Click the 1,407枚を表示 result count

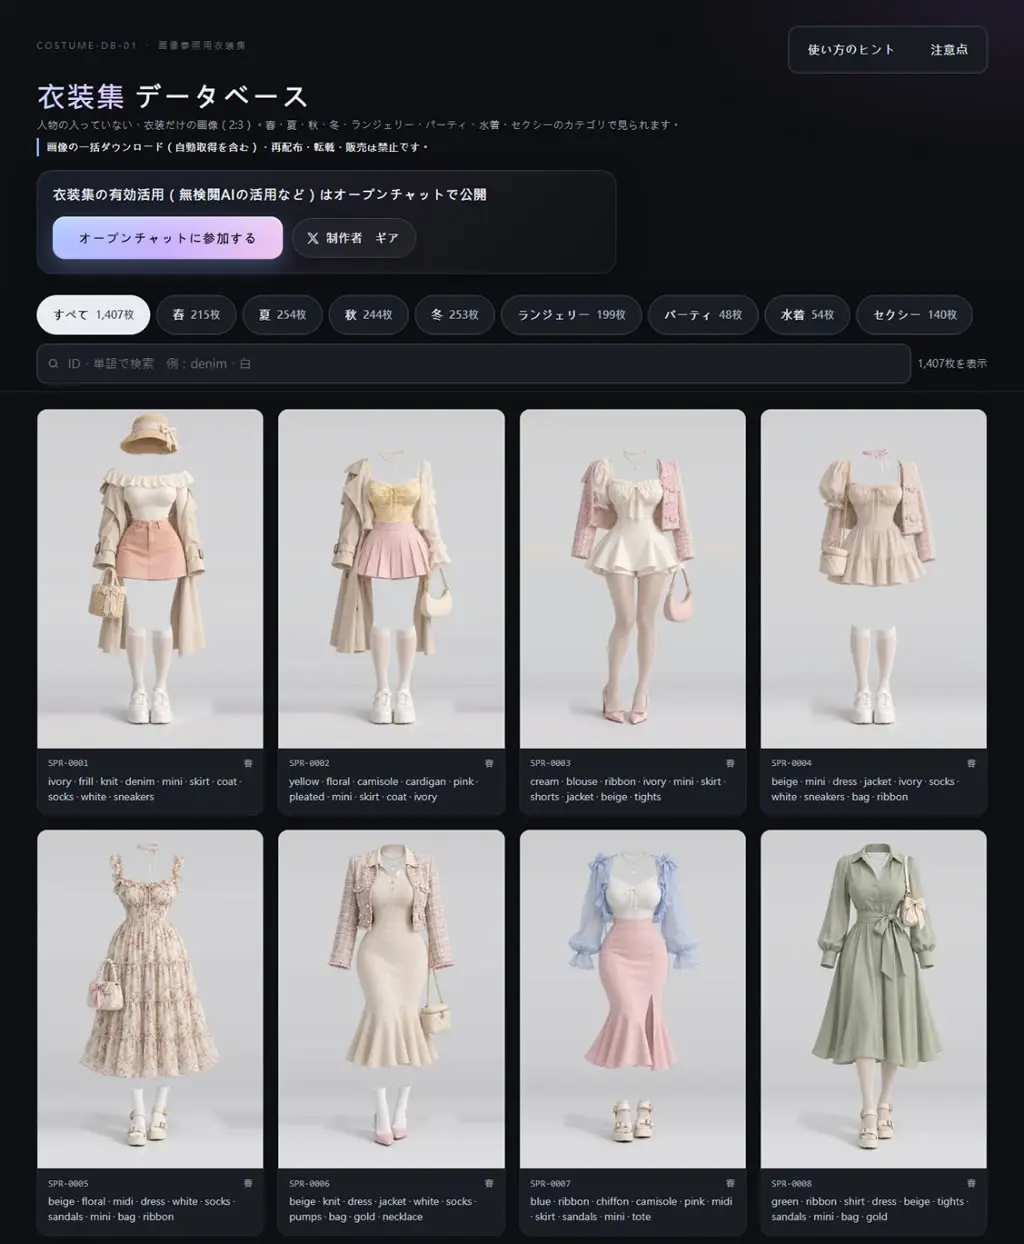[952, 364]
